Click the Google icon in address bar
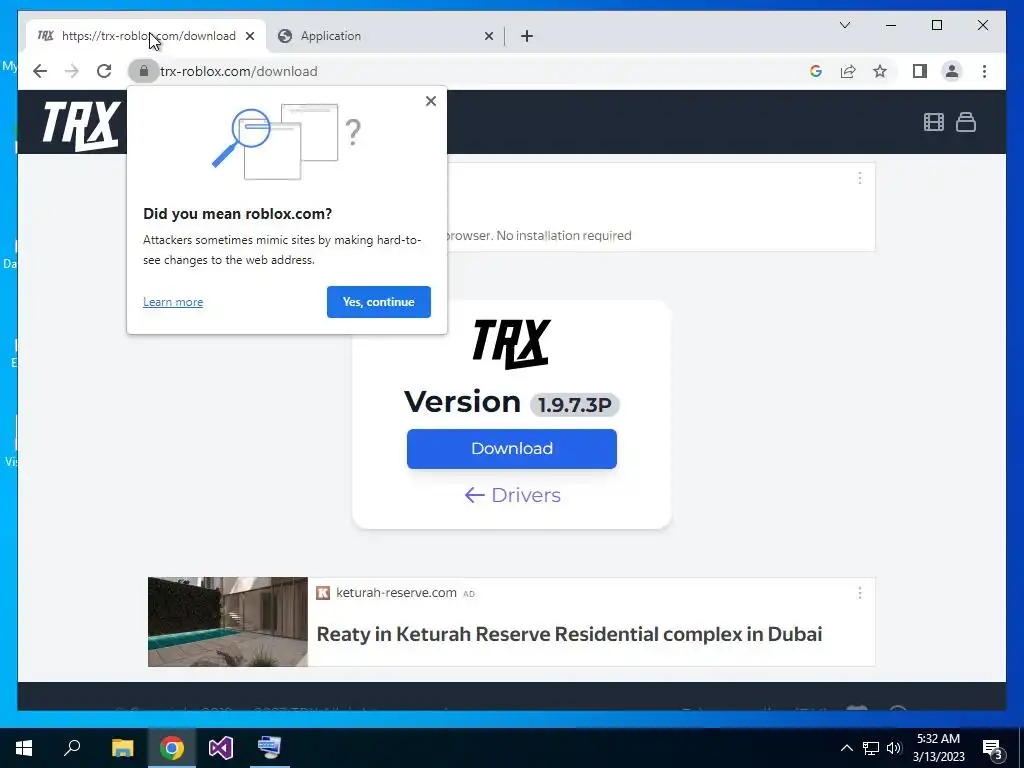 pos(816,71)
